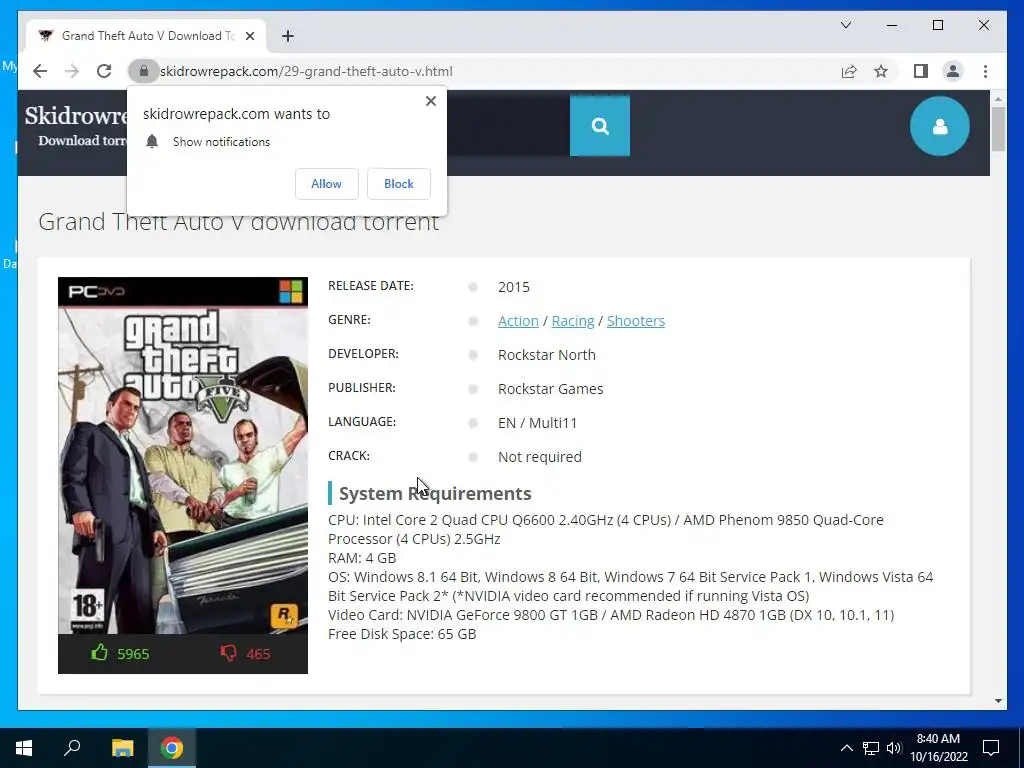Viewport: 1024px width, 768px height.
Task: Block notifications from skidrowrepack.com
Action: 398,184
